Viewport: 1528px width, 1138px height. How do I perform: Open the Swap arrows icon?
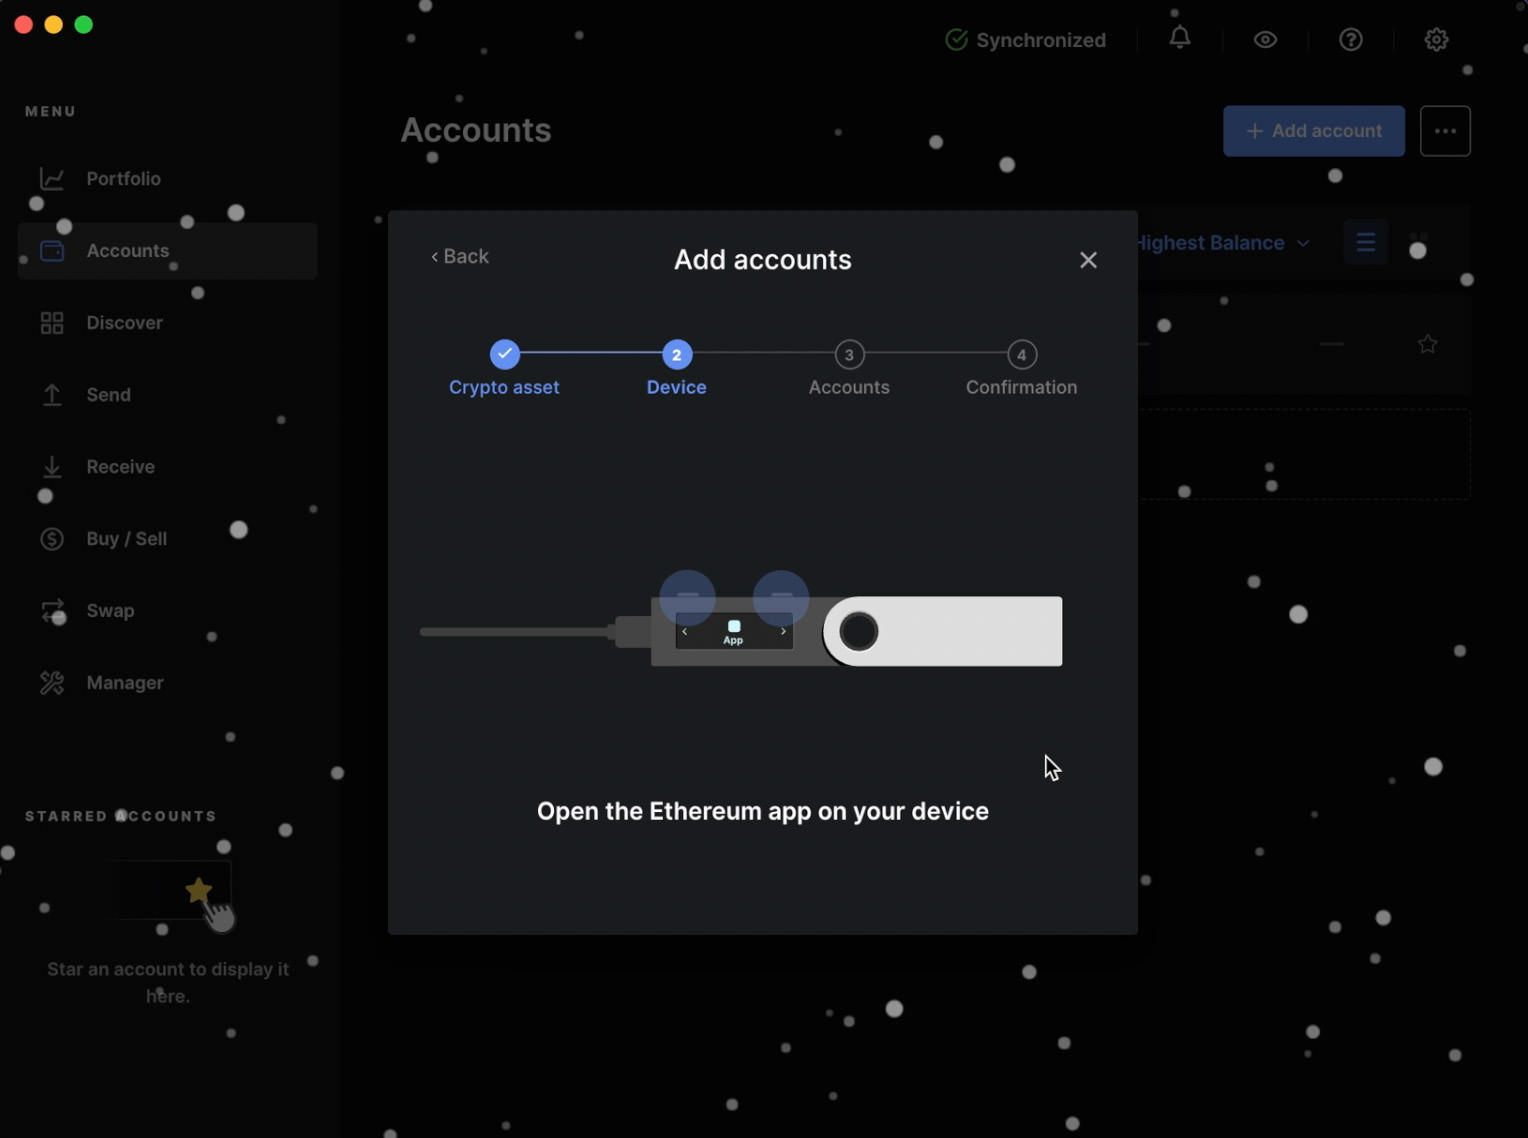point(52,611)
